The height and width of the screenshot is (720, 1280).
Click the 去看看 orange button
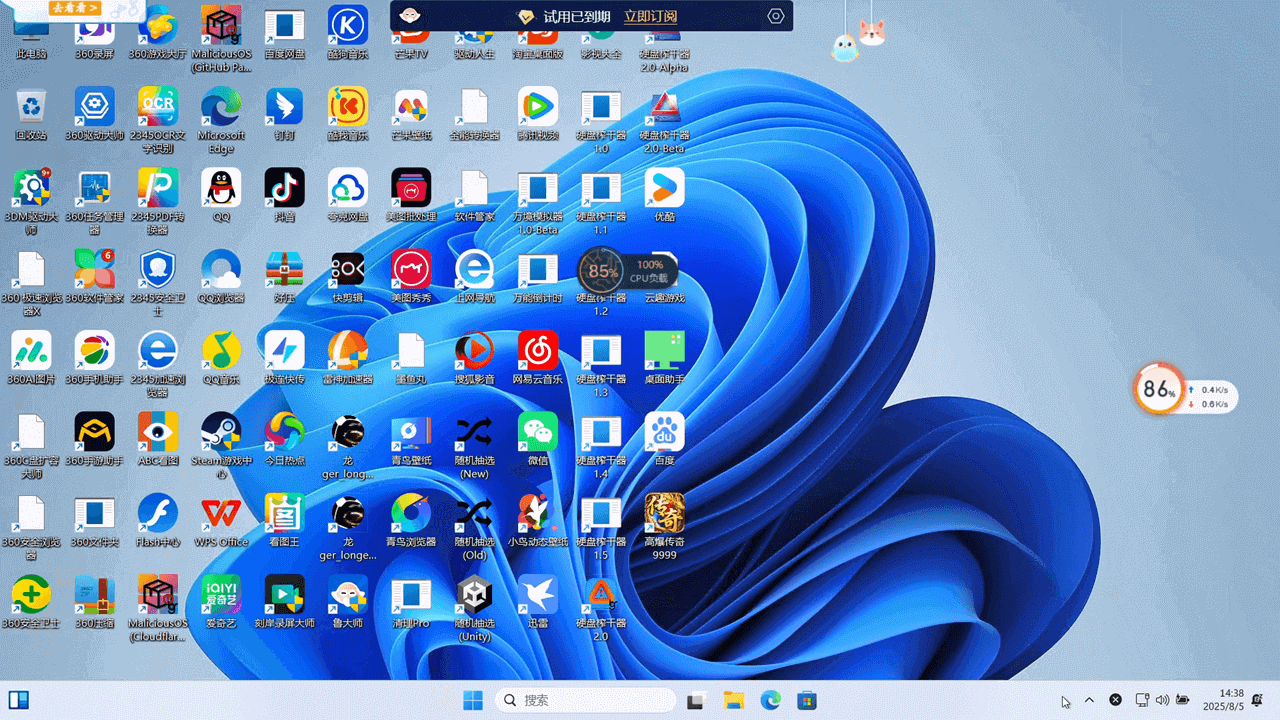point(76,8)
